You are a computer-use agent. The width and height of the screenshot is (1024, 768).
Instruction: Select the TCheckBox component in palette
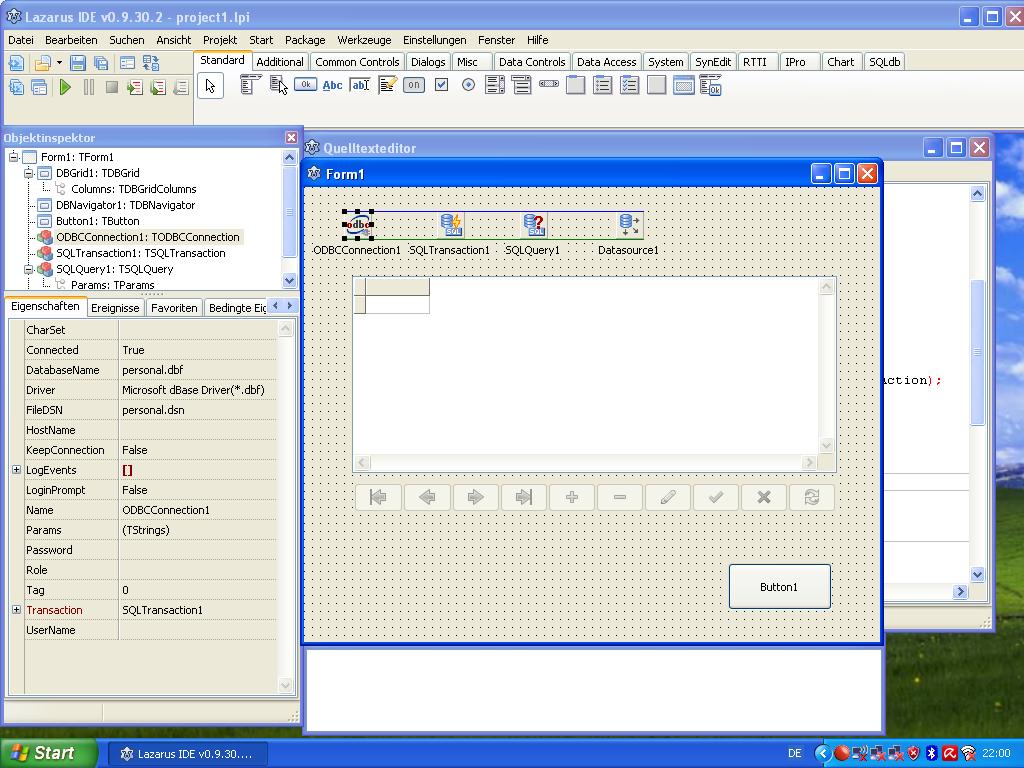[441, 85]
